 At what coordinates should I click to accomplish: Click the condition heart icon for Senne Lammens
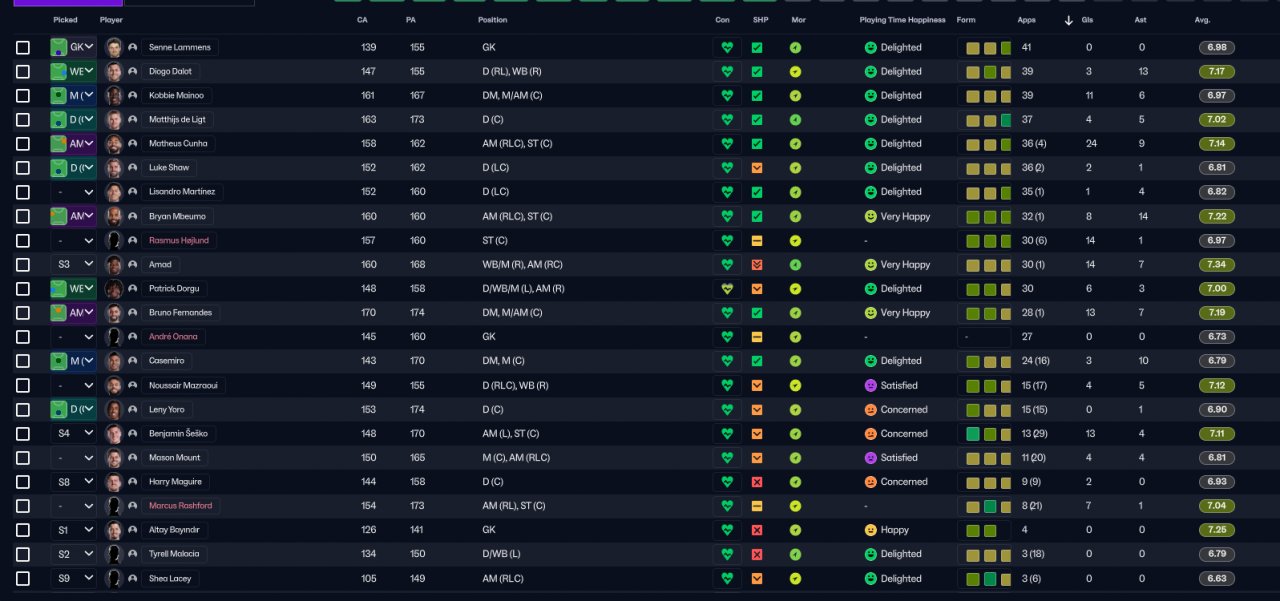point(727,47)
